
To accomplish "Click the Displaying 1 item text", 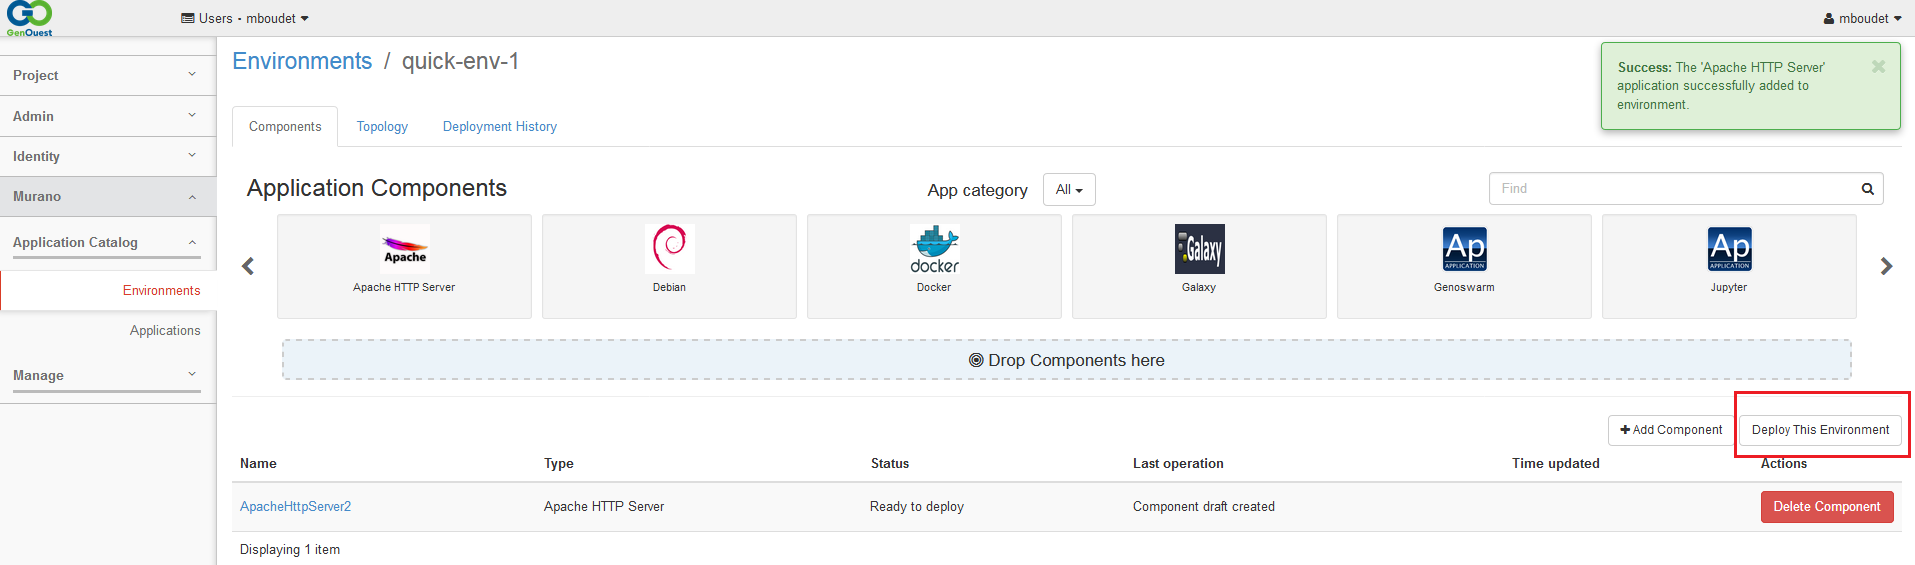I will point(290,550).
